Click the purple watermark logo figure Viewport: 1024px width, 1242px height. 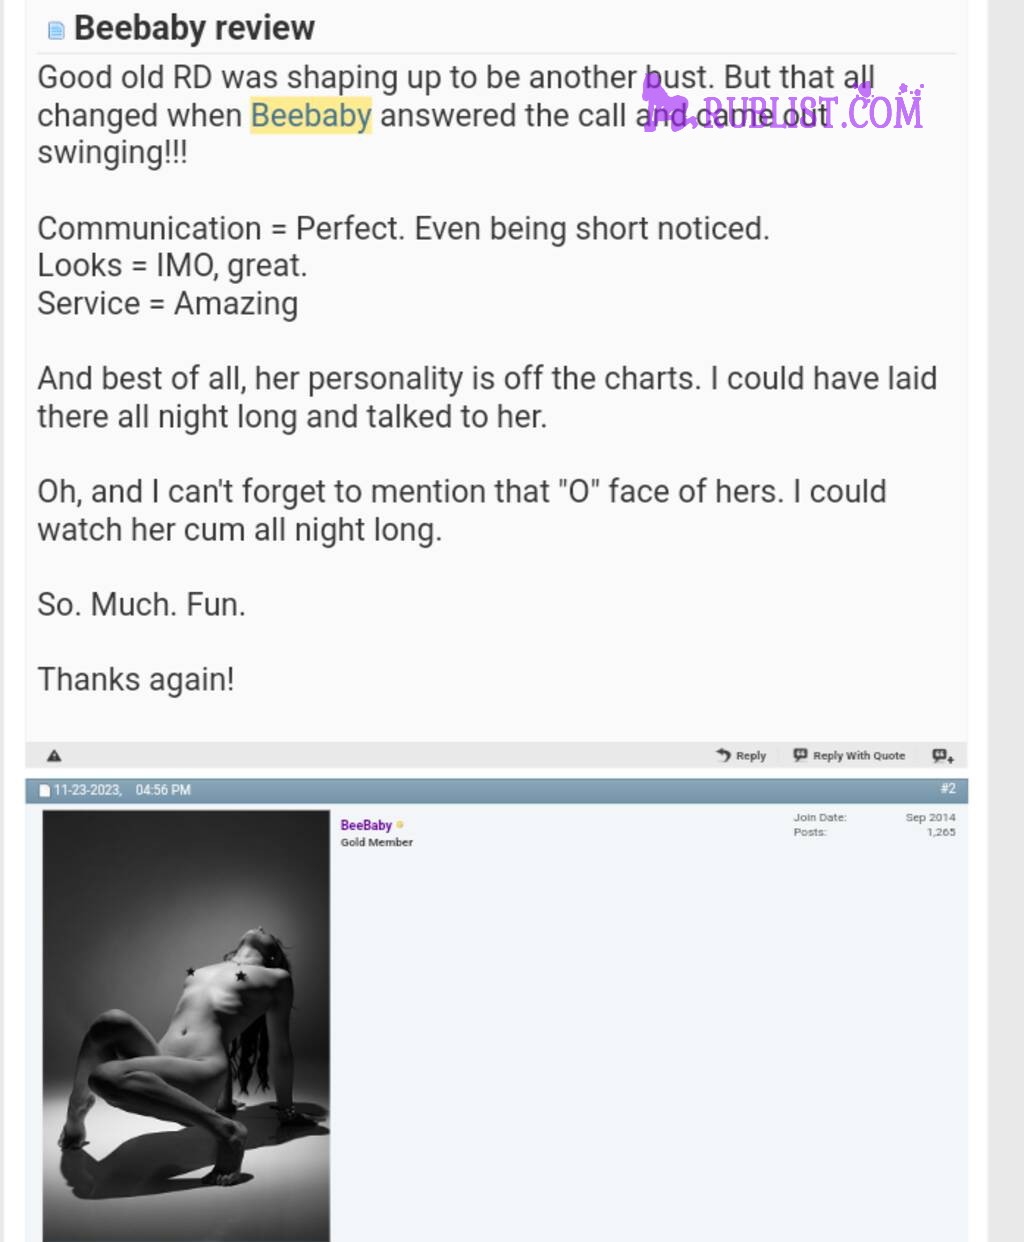click(x=664, y=102)
